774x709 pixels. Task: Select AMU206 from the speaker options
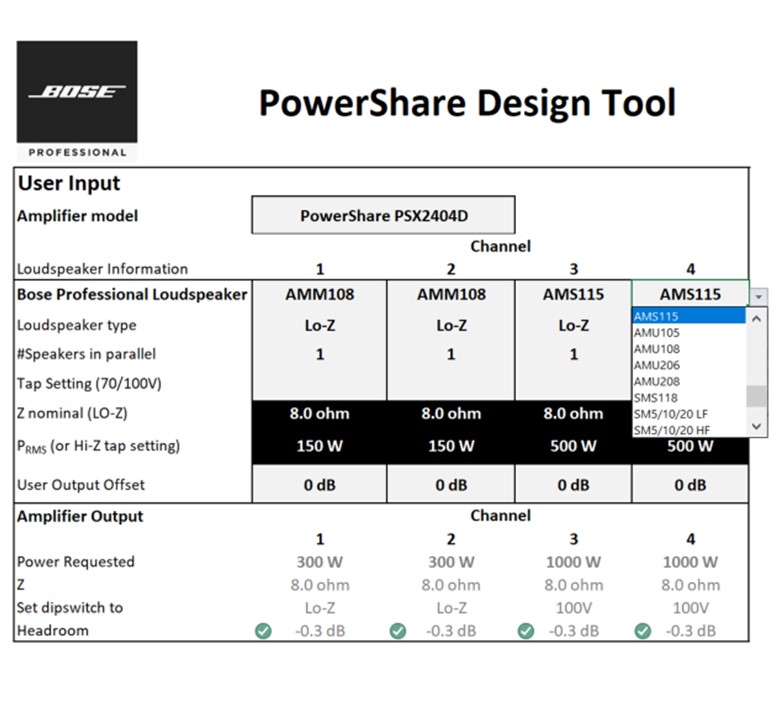coord(688,365)
